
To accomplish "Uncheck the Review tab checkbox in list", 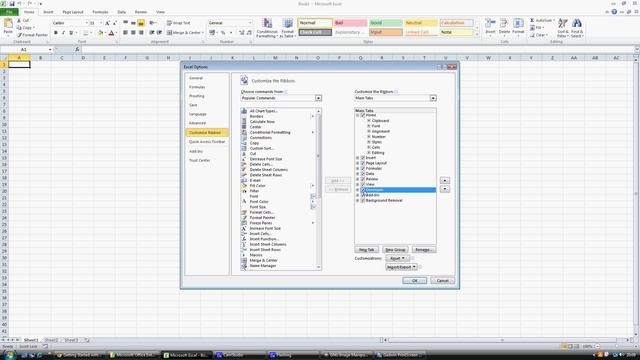I will tap(363, 179).
